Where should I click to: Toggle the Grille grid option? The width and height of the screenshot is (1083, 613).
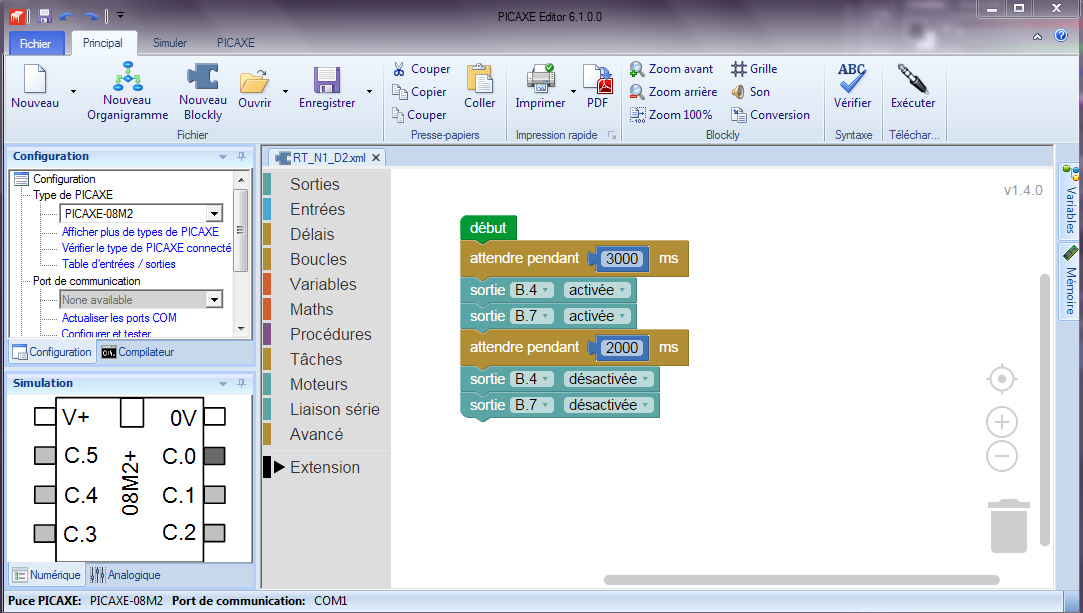point(753,69)
